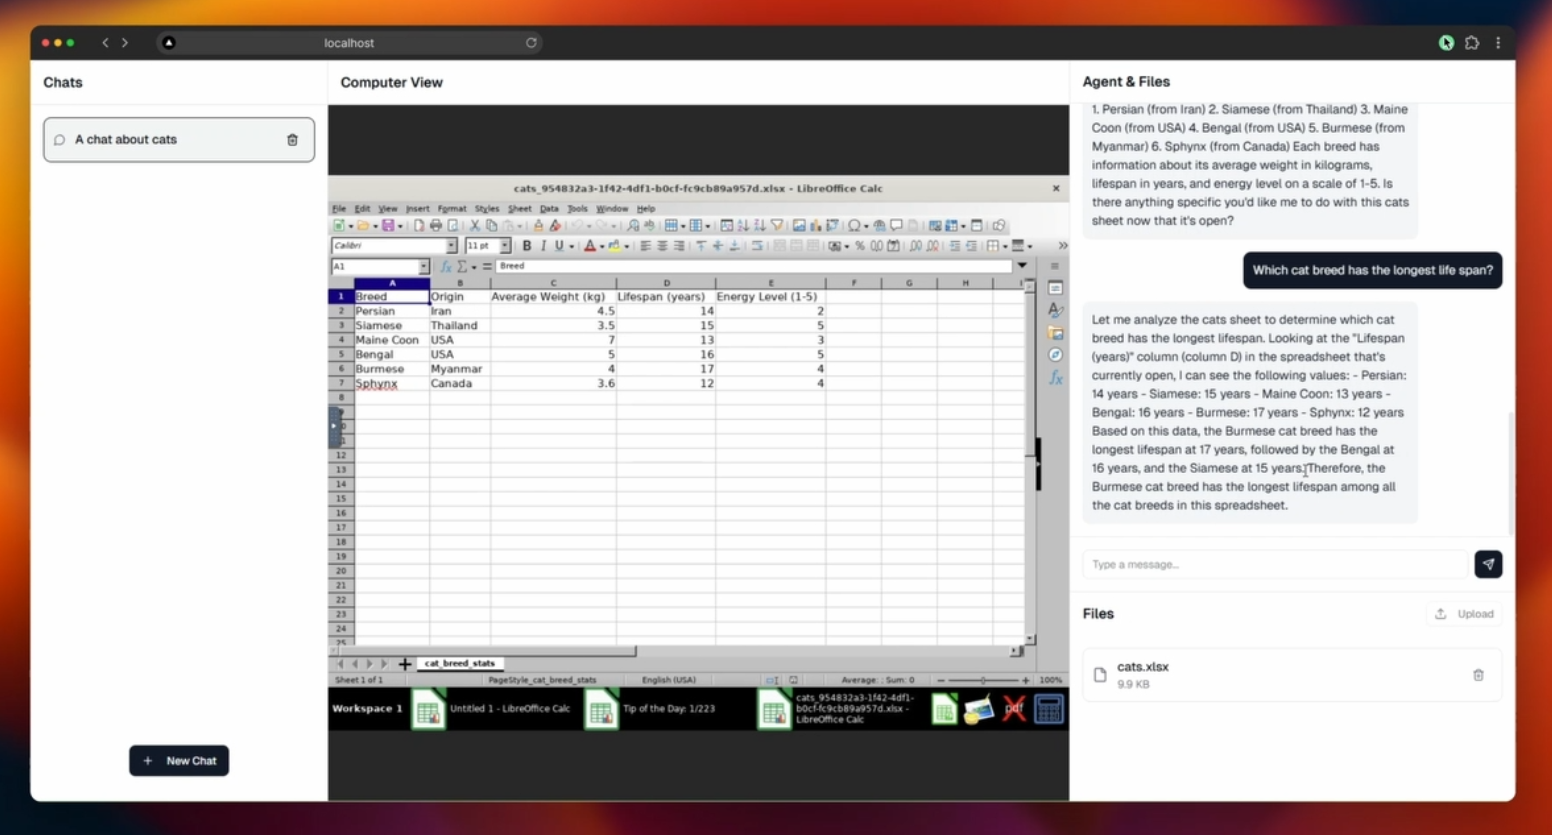
Task: Click the Upload button in Files
Action: (1464, 614)
